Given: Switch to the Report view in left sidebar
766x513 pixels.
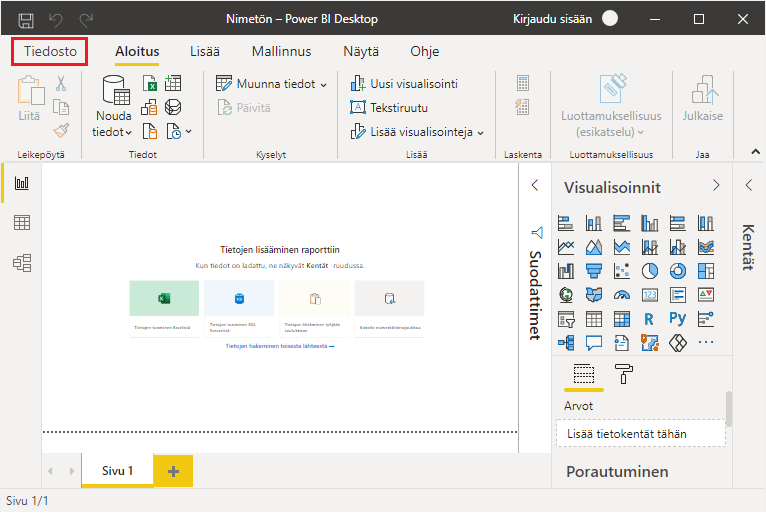Looking at the screenshot, I should click(21, 183).
